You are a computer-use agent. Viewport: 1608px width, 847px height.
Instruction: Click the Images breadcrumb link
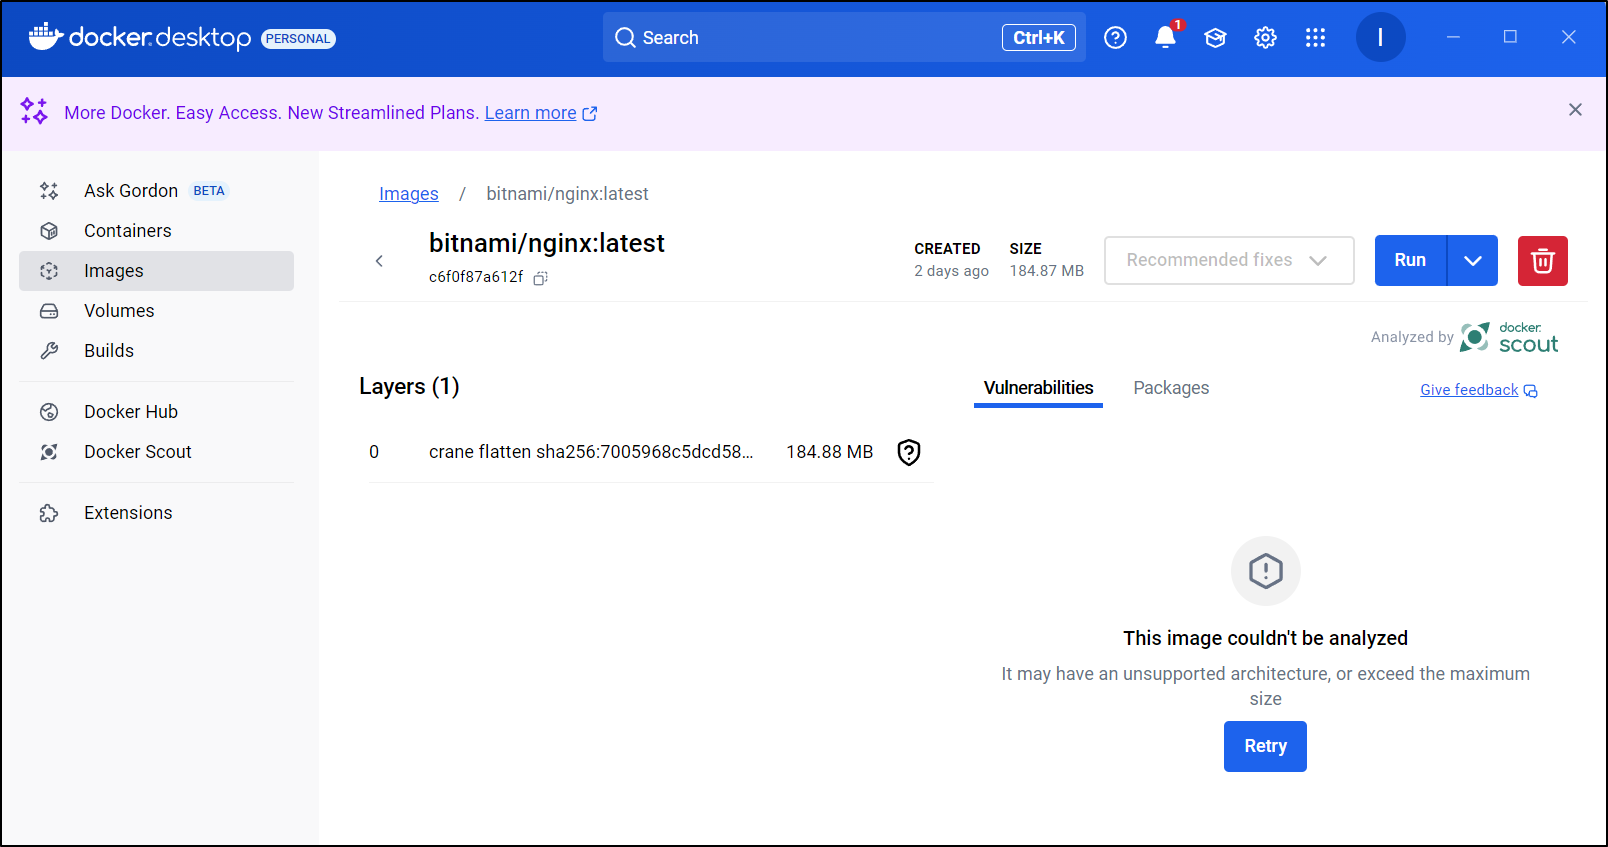click(408, 194)
